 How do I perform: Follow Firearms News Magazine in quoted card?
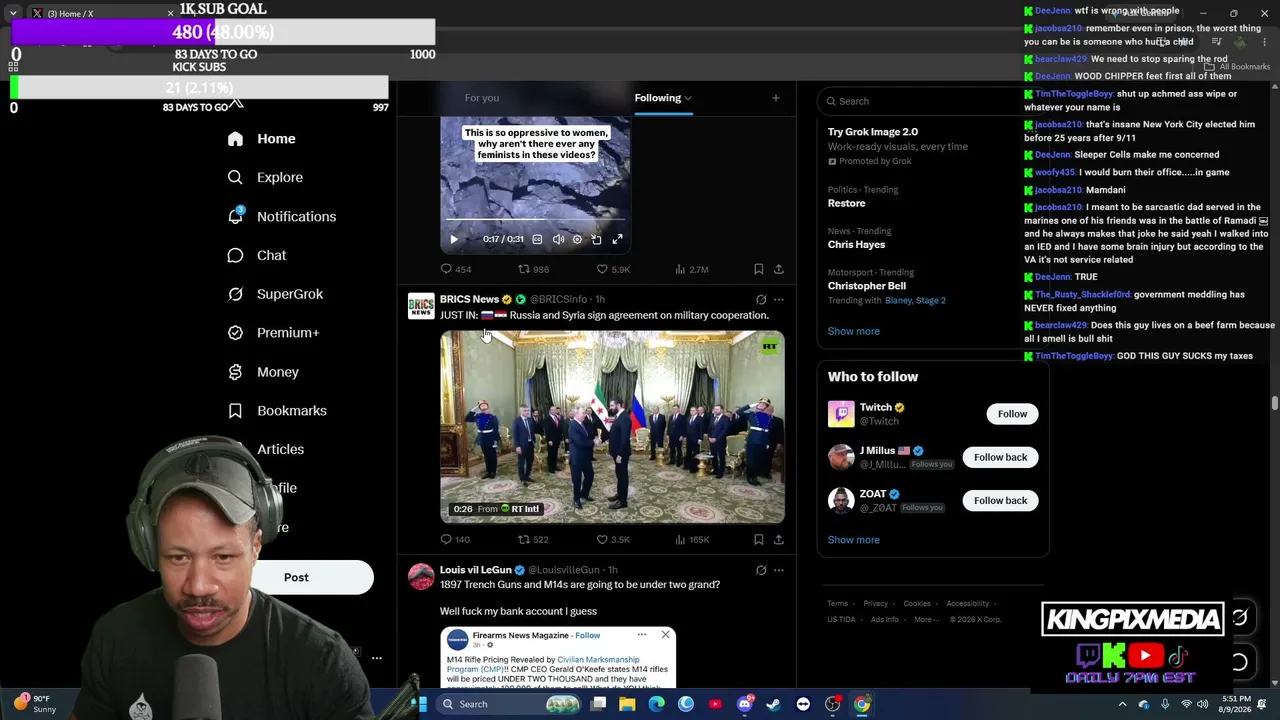588,635
